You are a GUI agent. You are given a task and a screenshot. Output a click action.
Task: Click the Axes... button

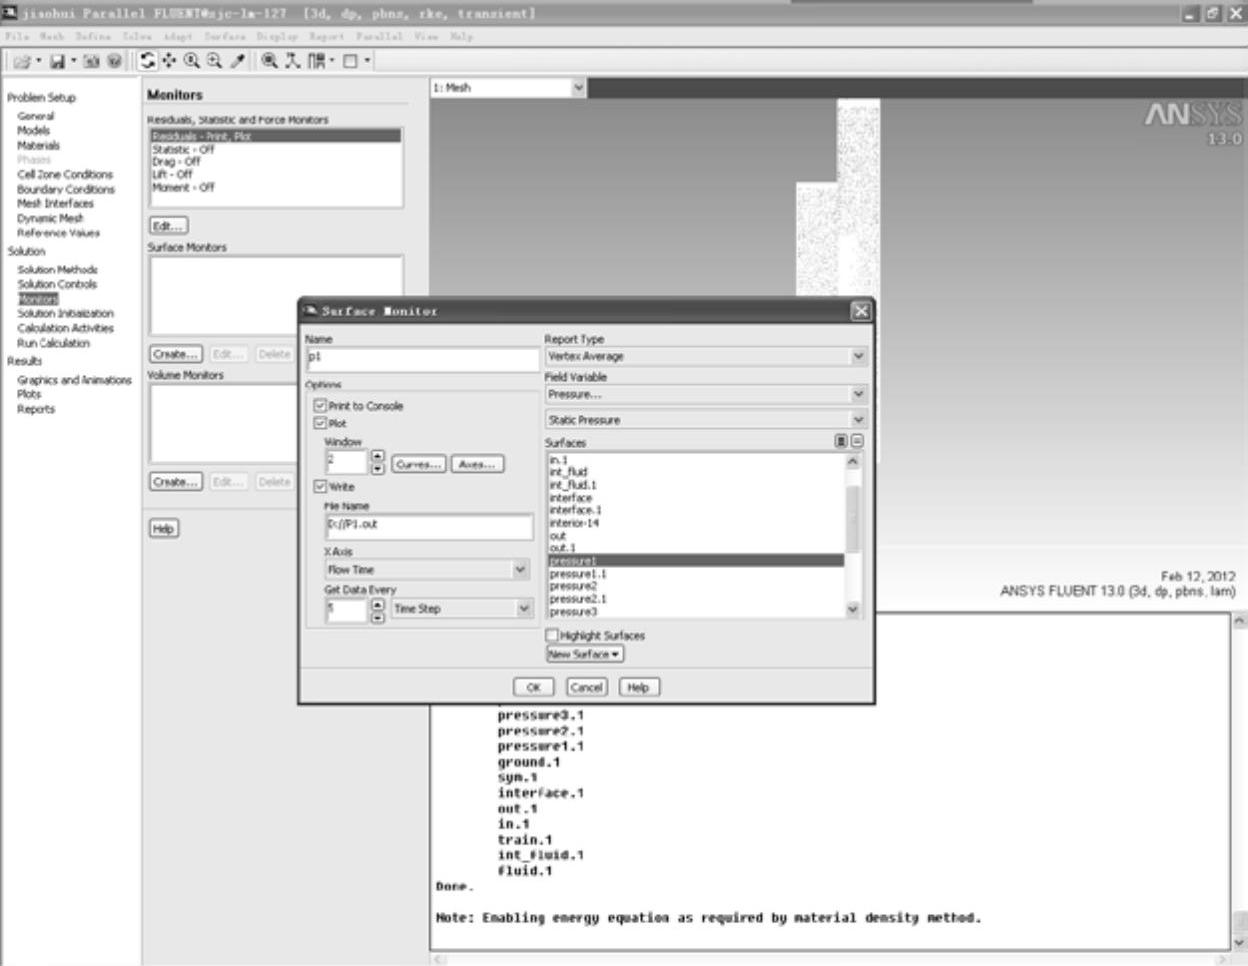(x=477, y=464)
